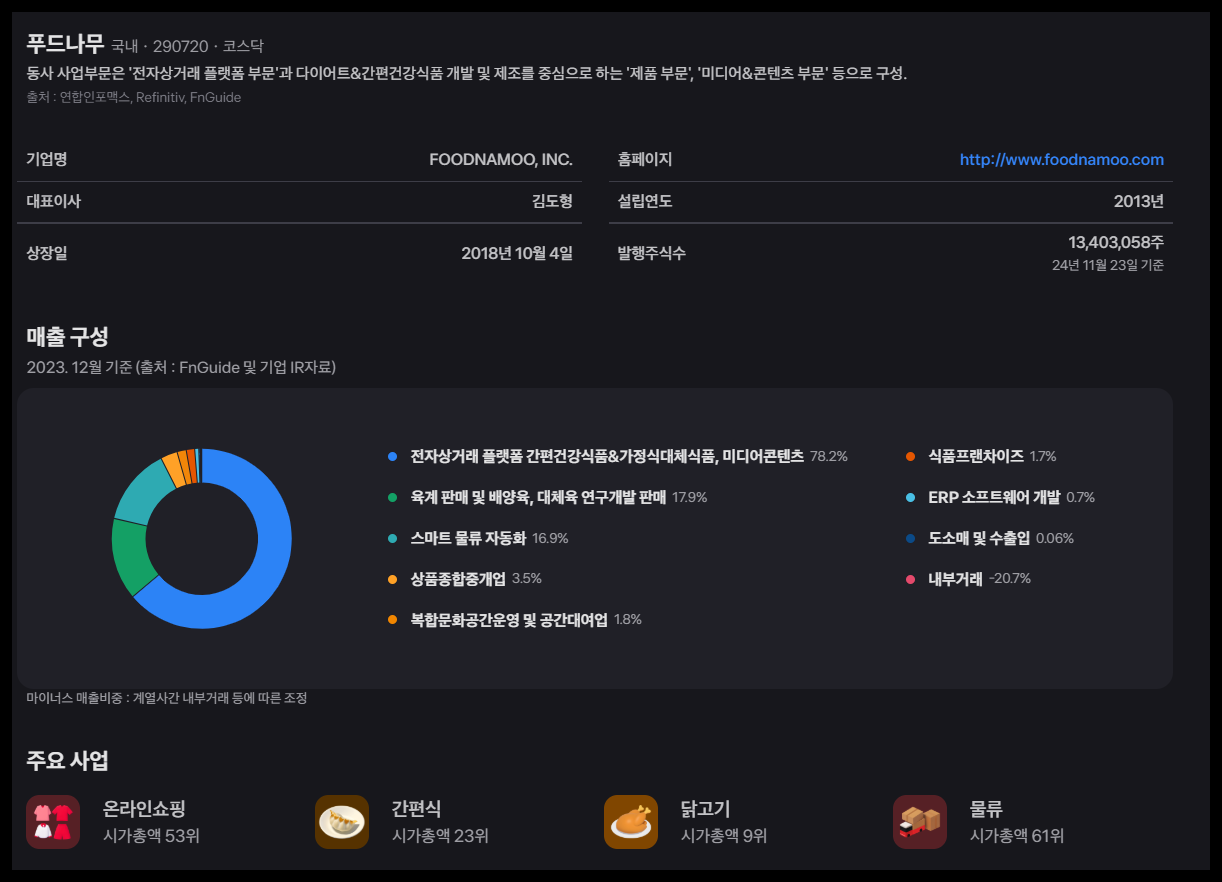The image size is (1222, 882).
Task: Click the CEO name 김도형
Action: pyautogui.click(x=551, y=200)
